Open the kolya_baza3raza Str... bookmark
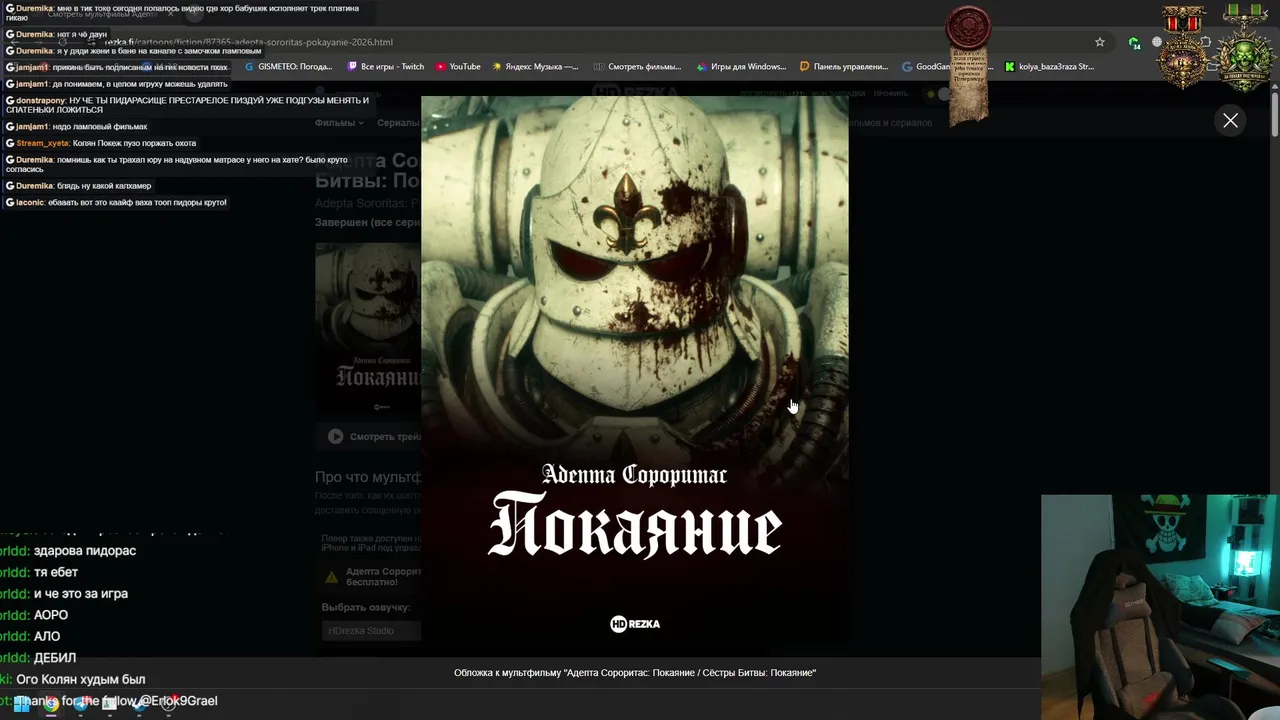 [1049, 67]
